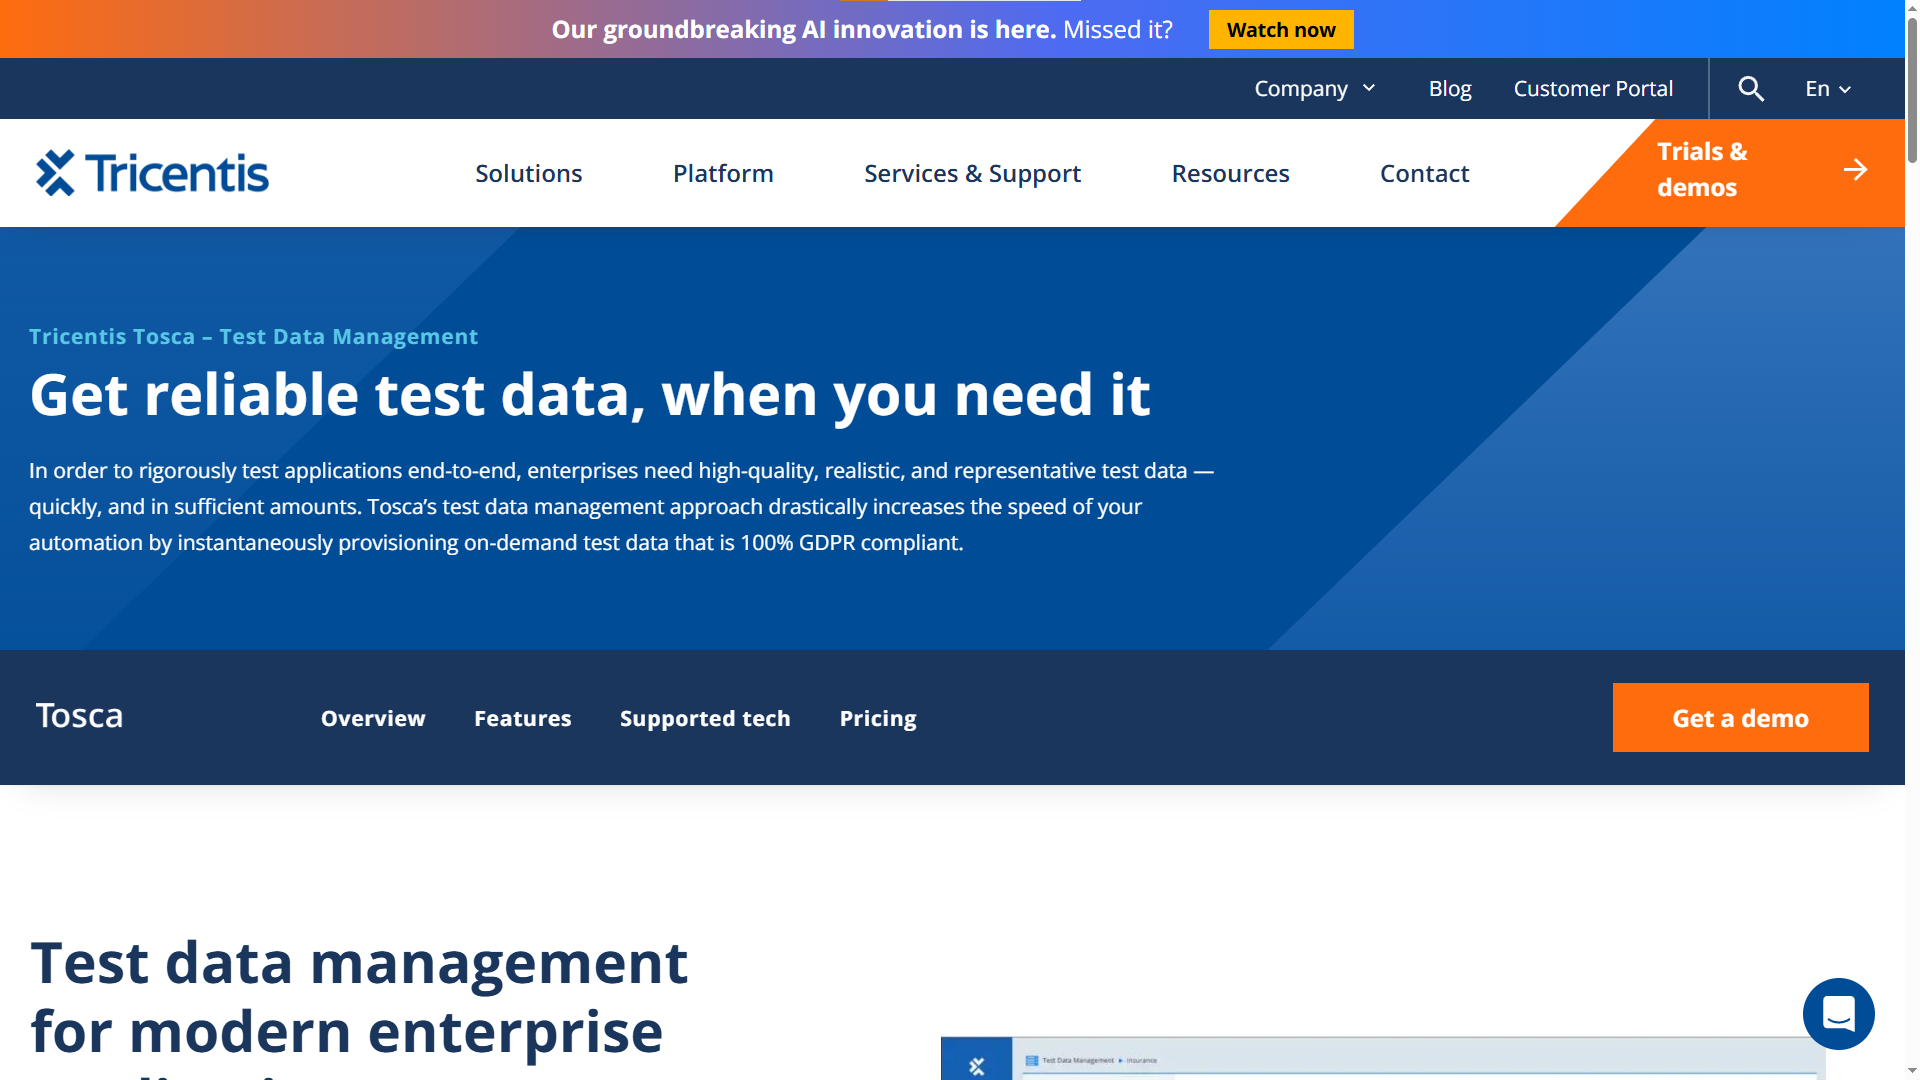The image size is (1920, 1080).
Task: Open the Services & Support menu
Action: click(x=972, y=173)
